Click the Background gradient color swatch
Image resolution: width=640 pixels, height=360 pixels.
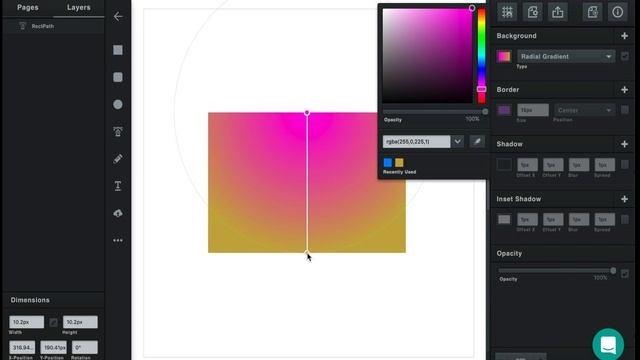pyautogui.click(x=504, y=56)
